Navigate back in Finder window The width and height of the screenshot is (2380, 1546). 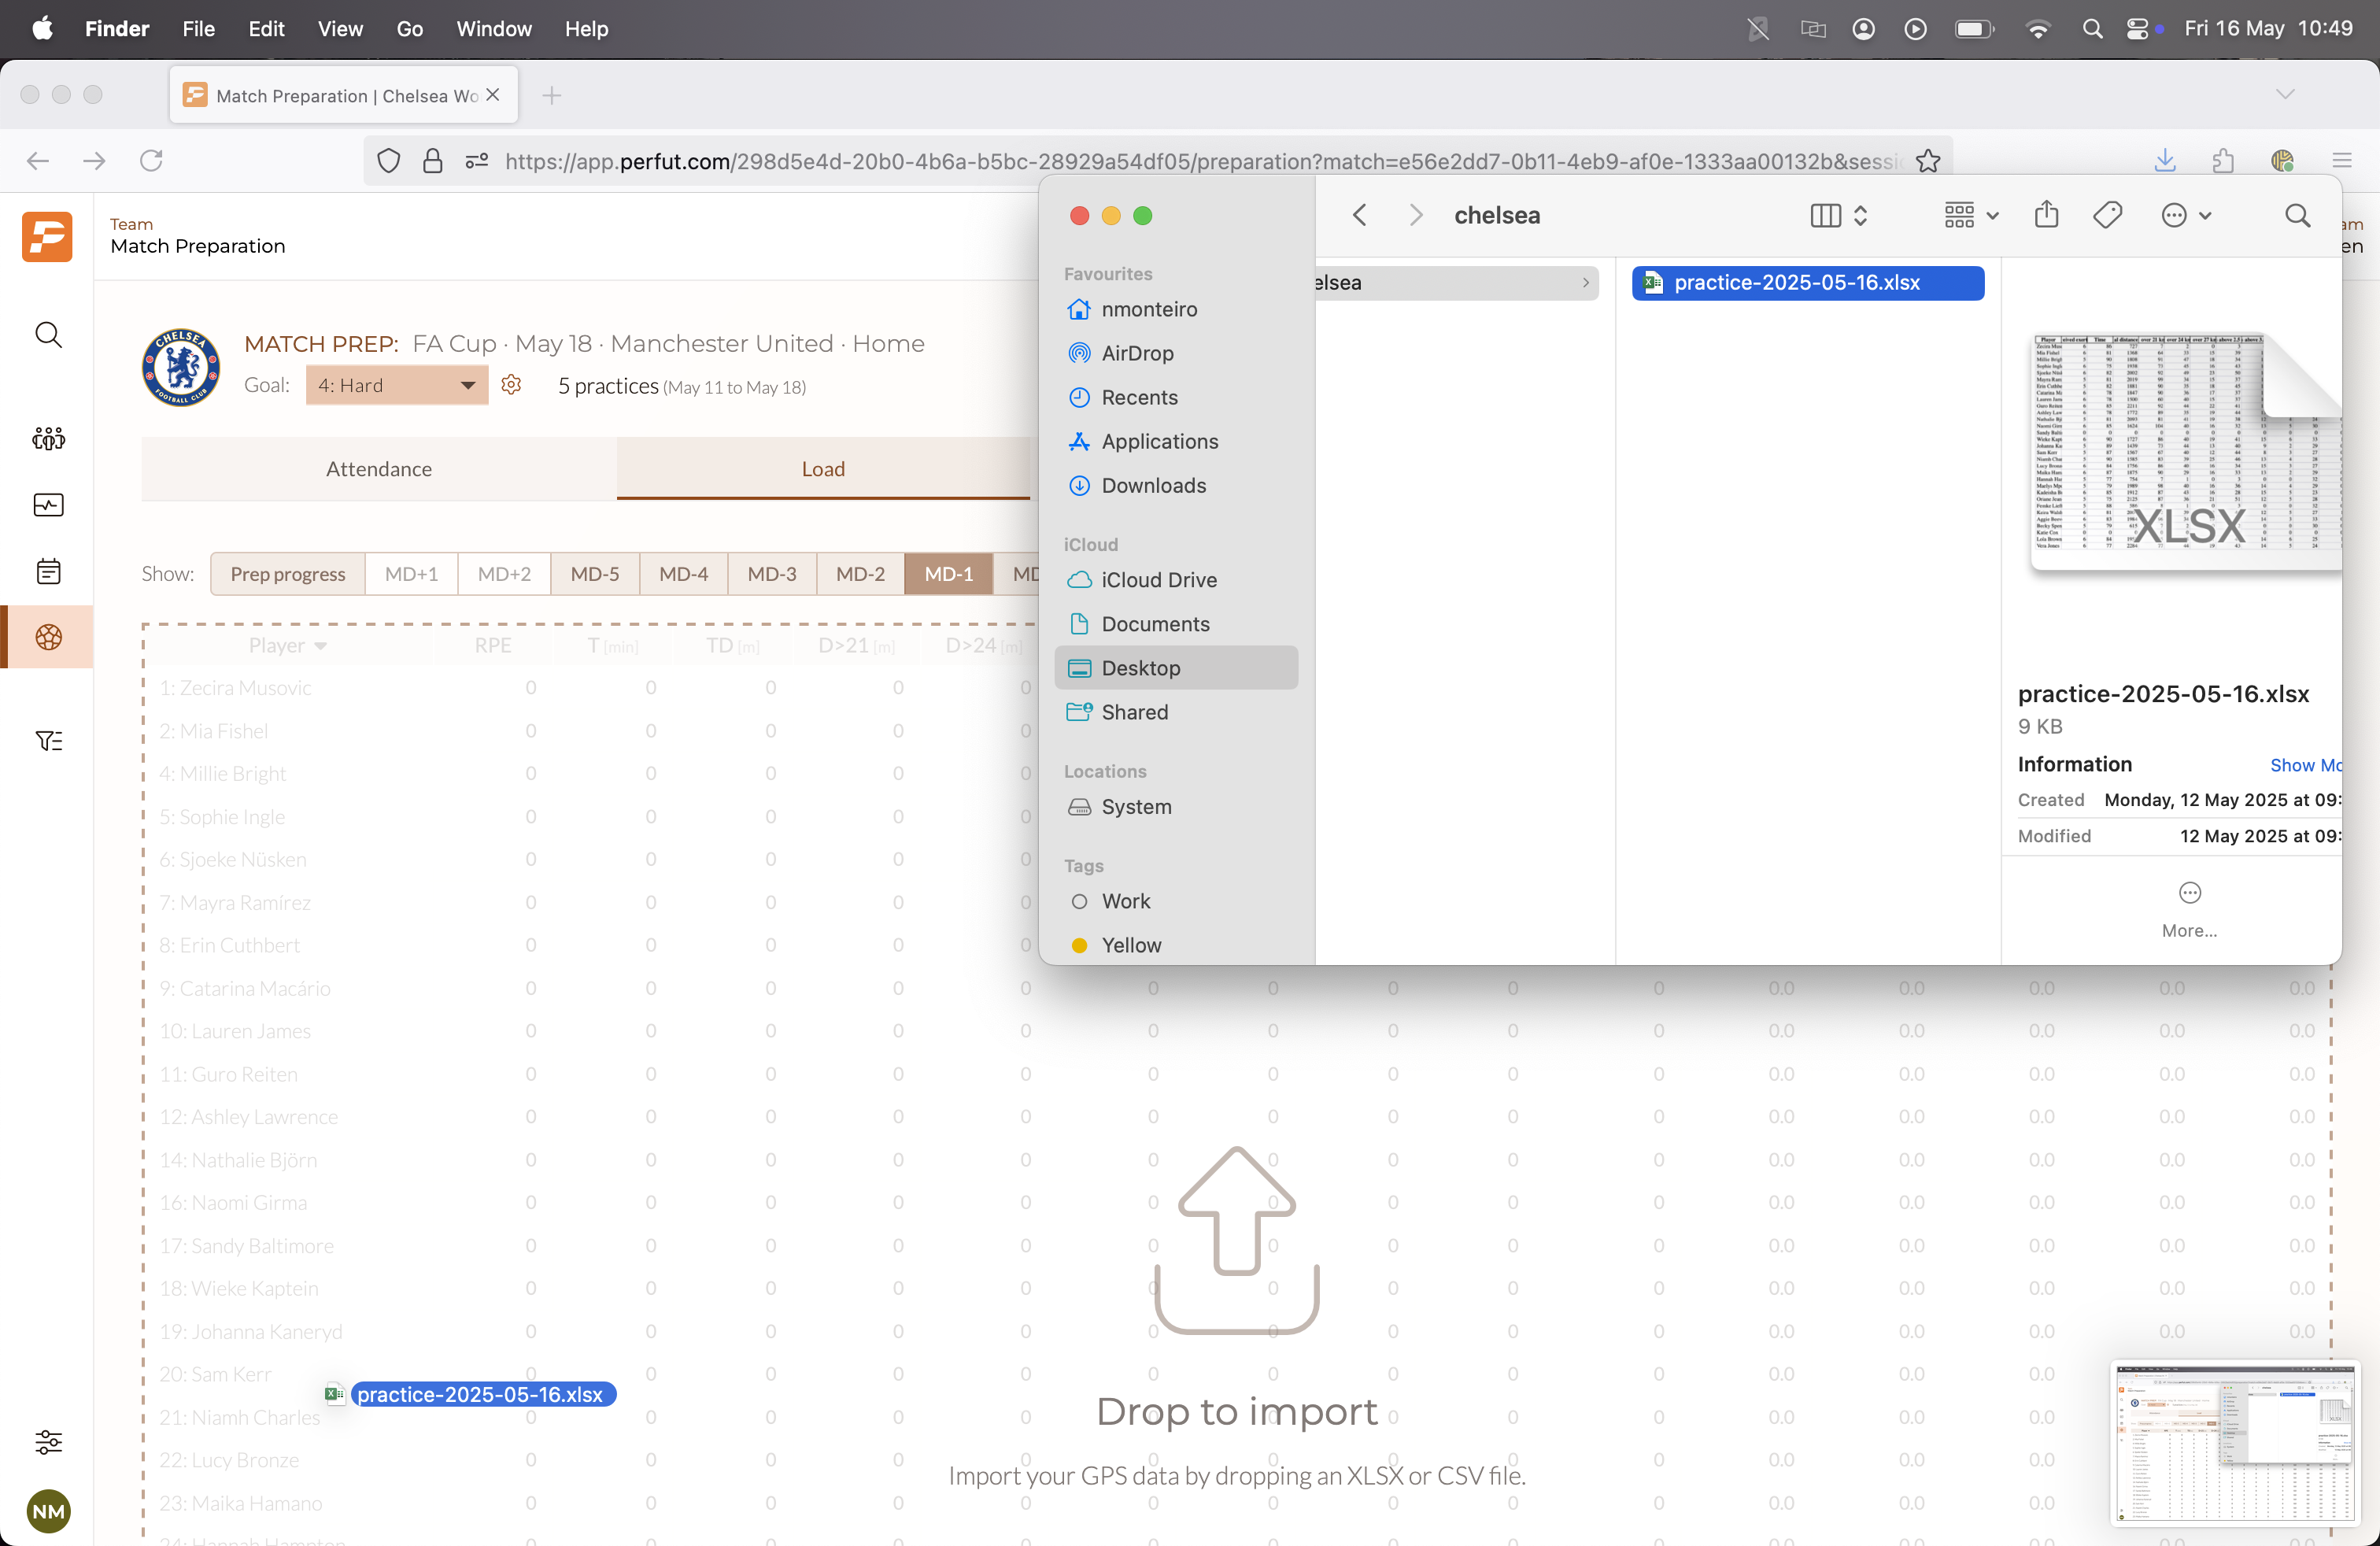pos(1359,215)
